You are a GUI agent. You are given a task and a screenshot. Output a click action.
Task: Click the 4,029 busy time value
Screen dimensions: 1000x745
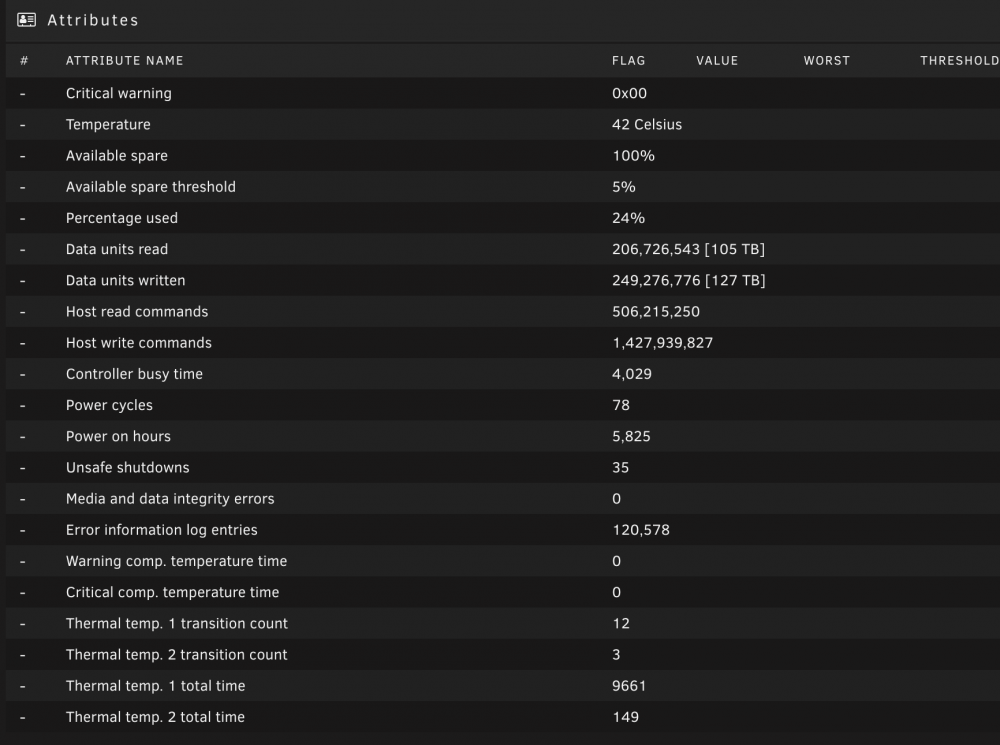[632, 374]
